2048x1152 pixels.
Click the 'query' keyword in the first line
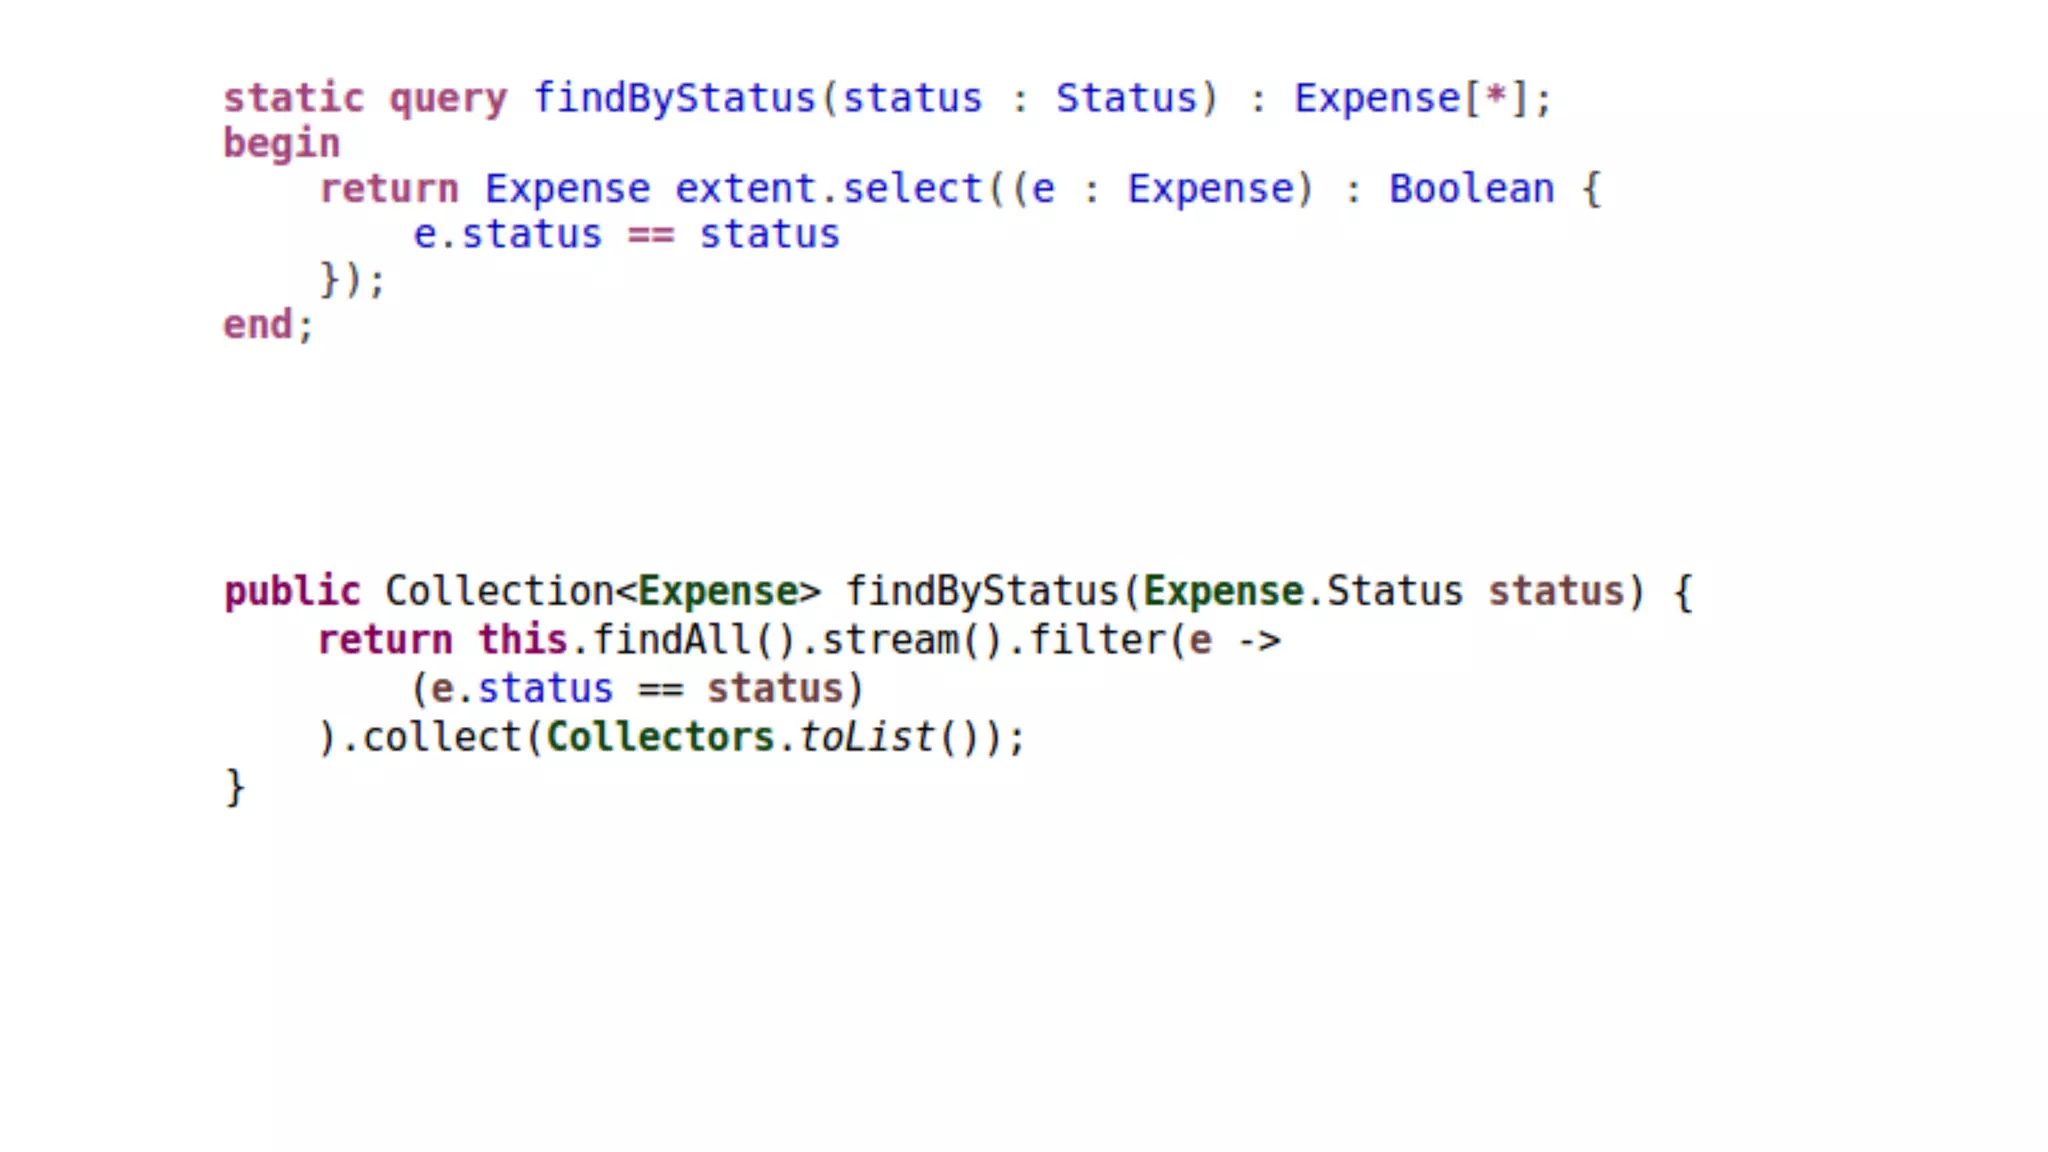click(448, 98)
